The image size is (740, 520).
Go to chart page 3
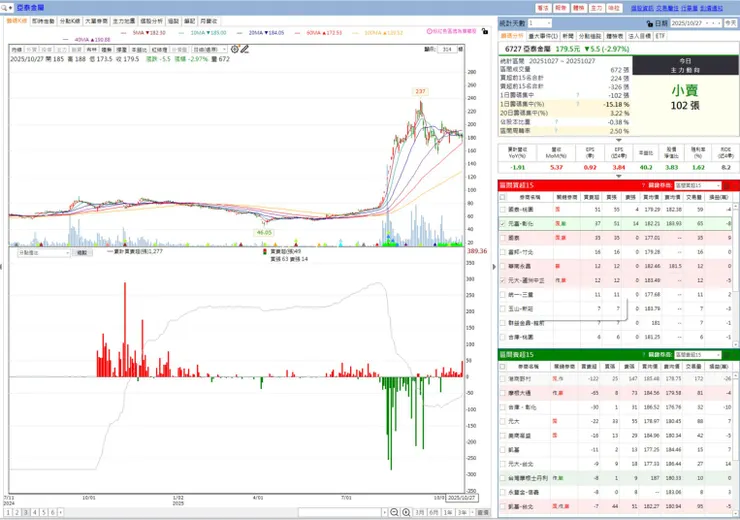(x=26, y=512)
